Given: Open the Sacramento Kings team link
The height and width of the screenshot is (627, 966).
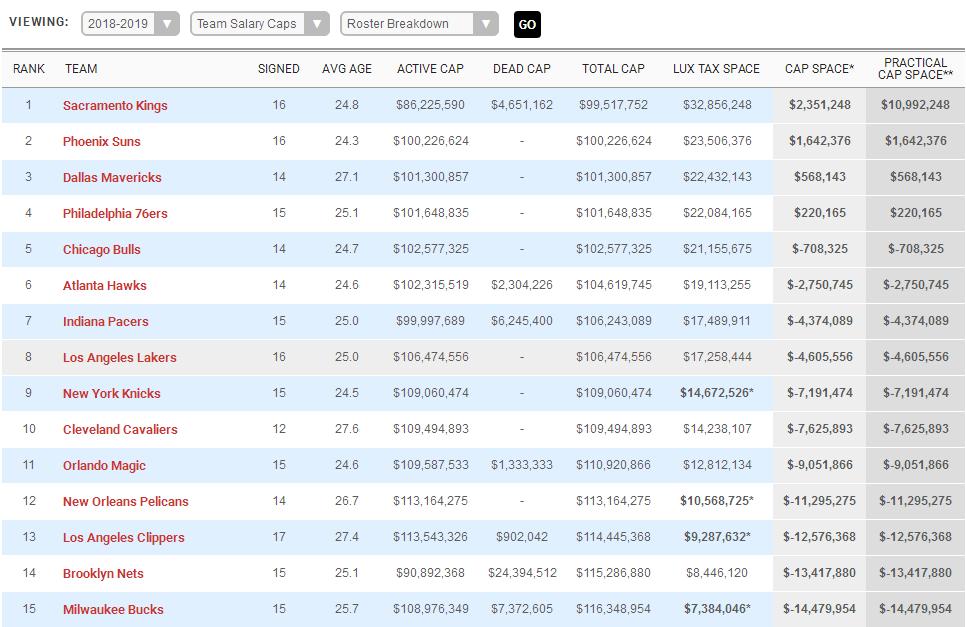Looking at the screenshot, I should [x=115, y=105].
